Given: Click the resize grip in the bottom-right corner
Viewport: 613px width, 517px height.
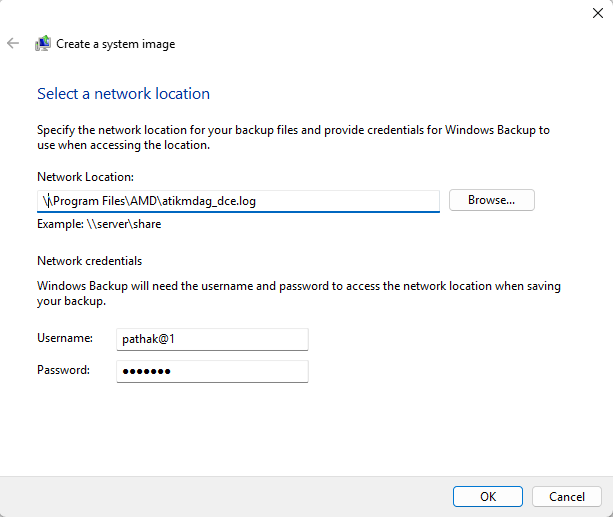Looking at the screenshot, I should click(607, 511).
